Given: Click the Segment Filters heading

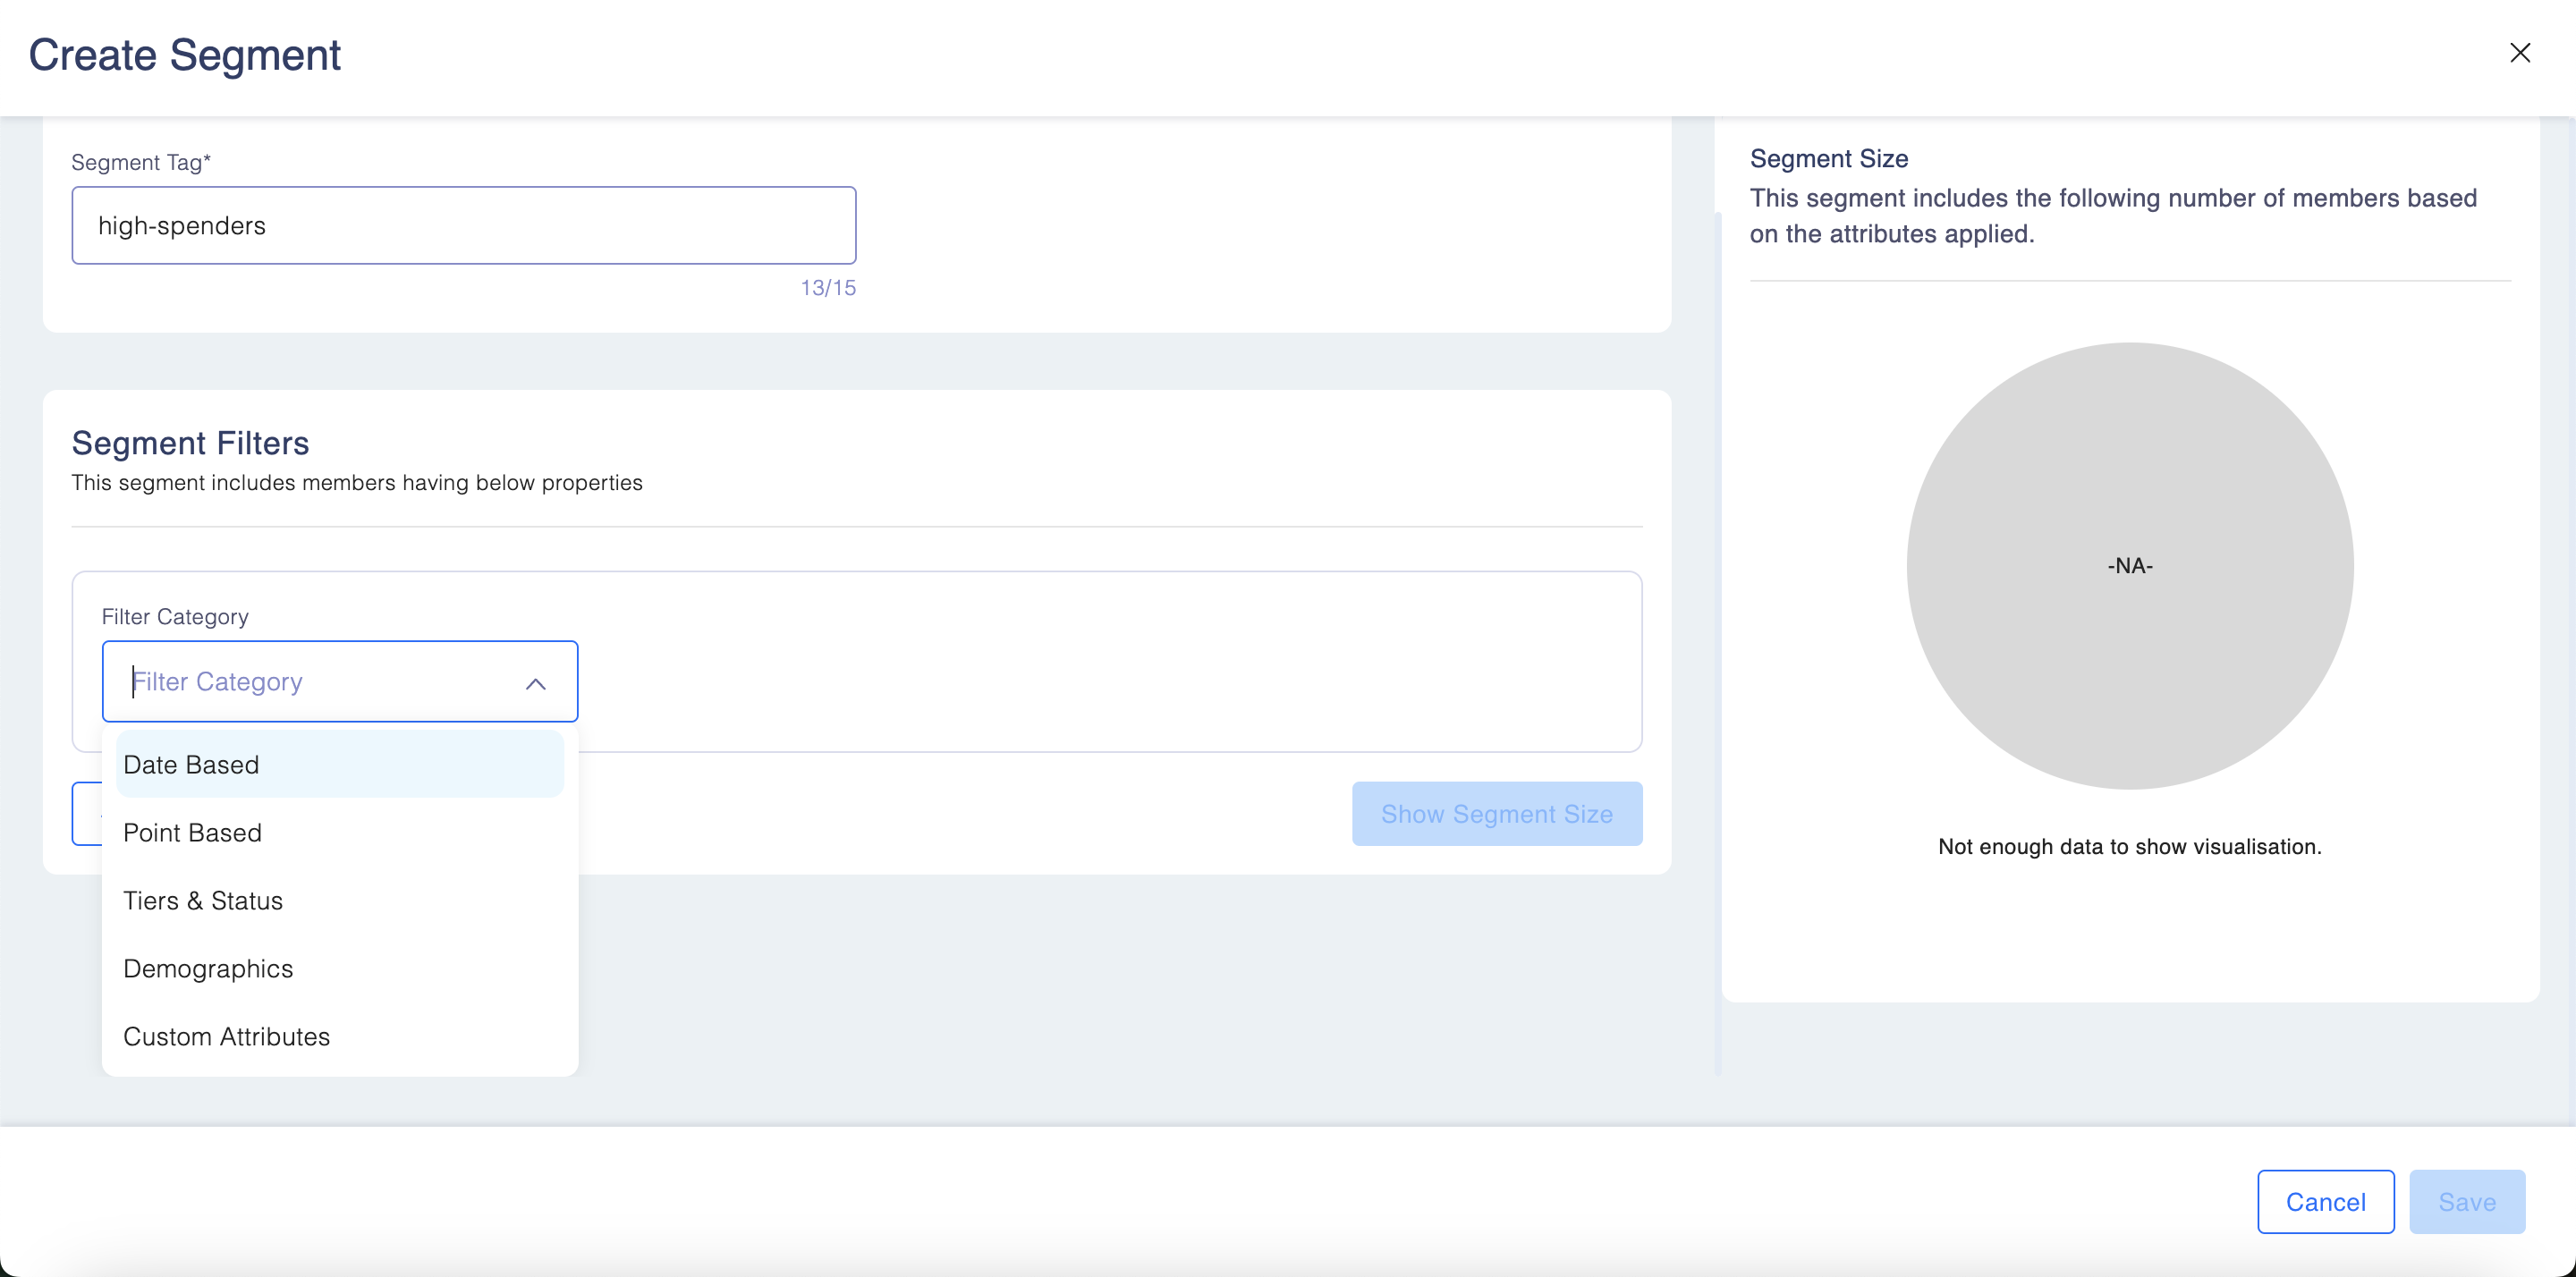Looking at the screenshot, I should pos(190,443).
